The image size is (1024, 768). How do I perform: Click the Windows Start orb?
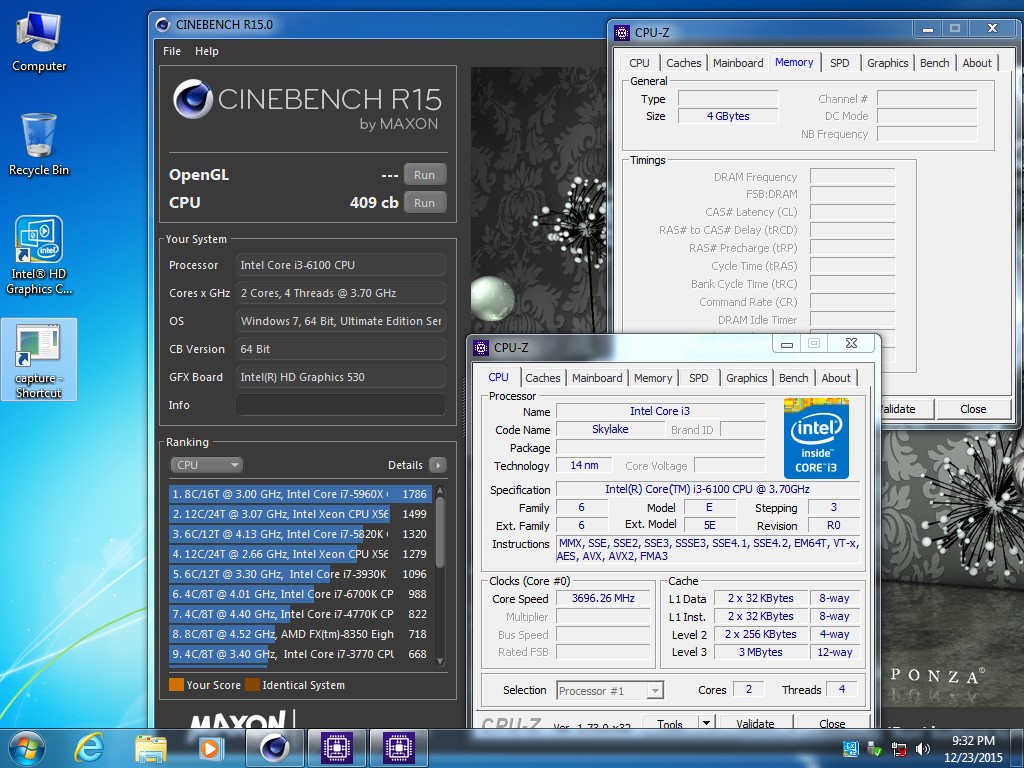(27, 748)
